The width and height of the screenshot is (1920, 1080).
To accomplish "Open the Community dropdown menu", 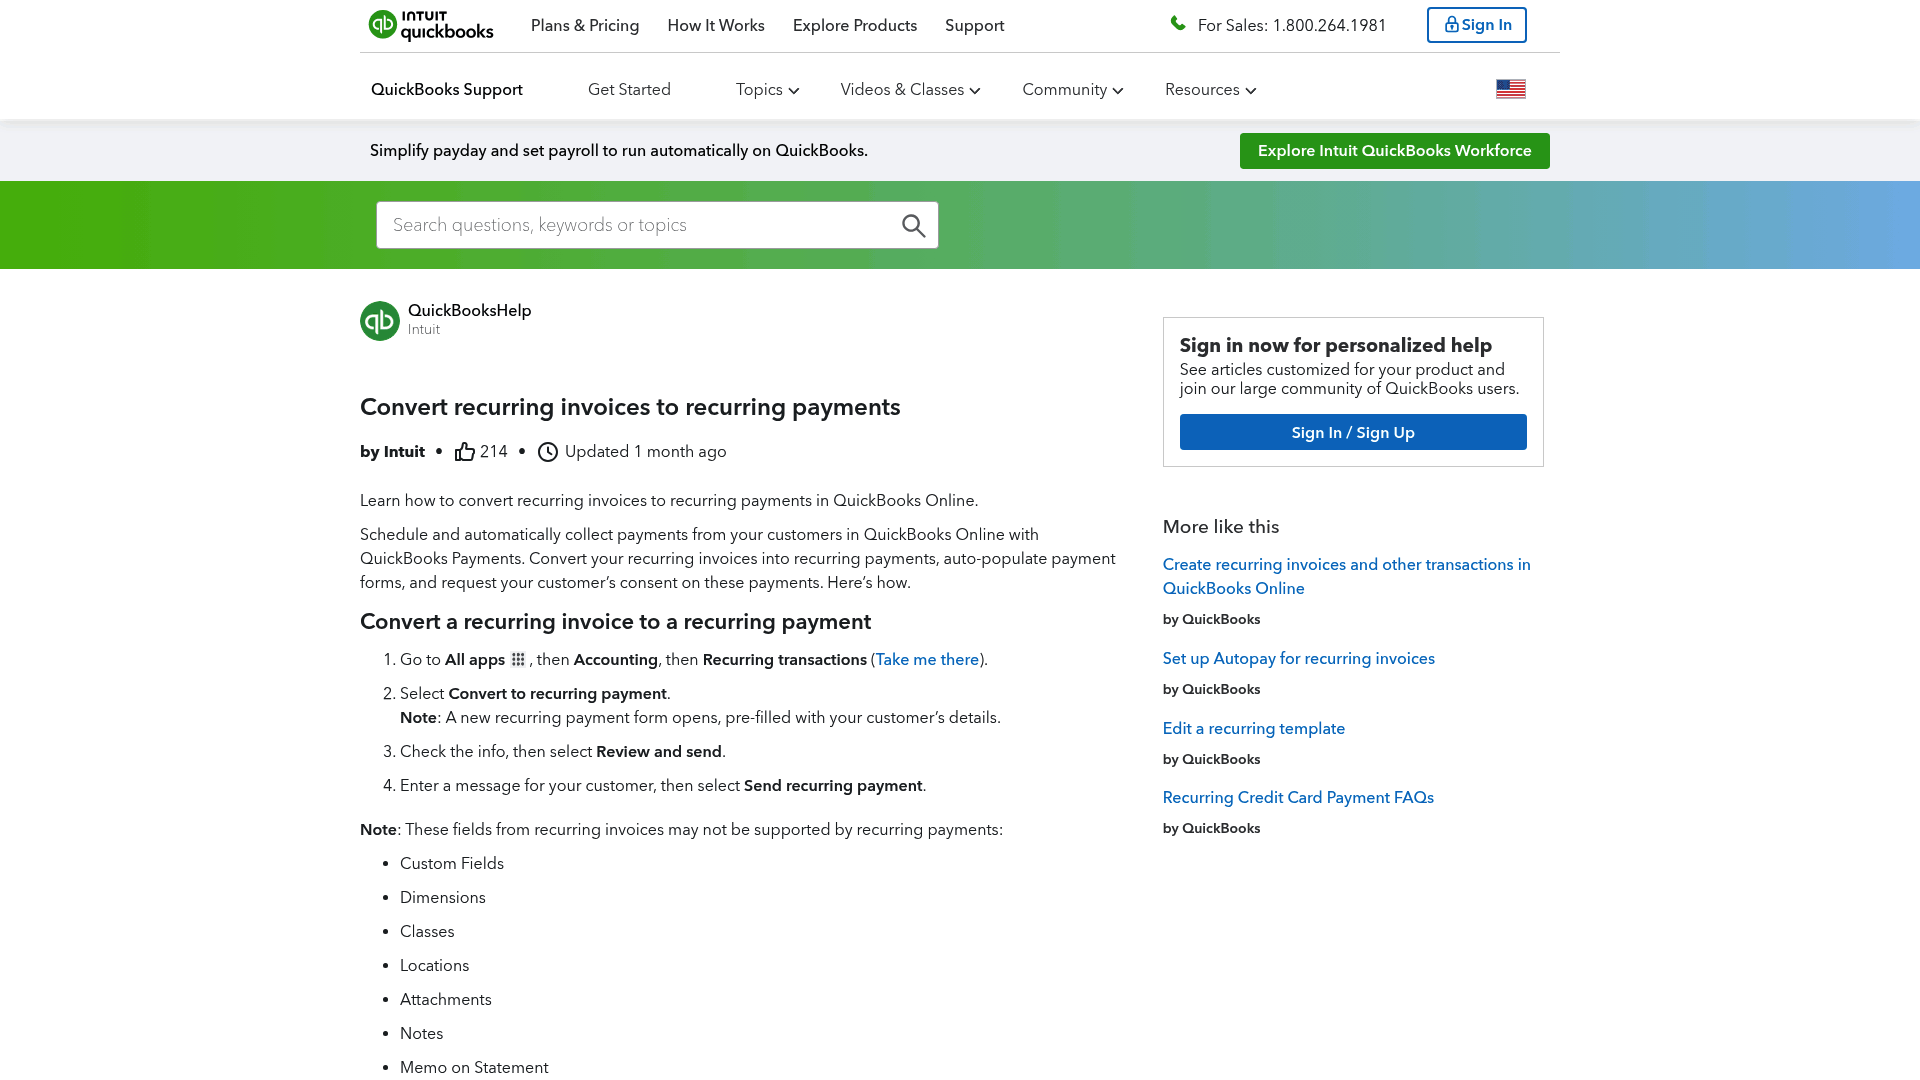I will 1072,90.
